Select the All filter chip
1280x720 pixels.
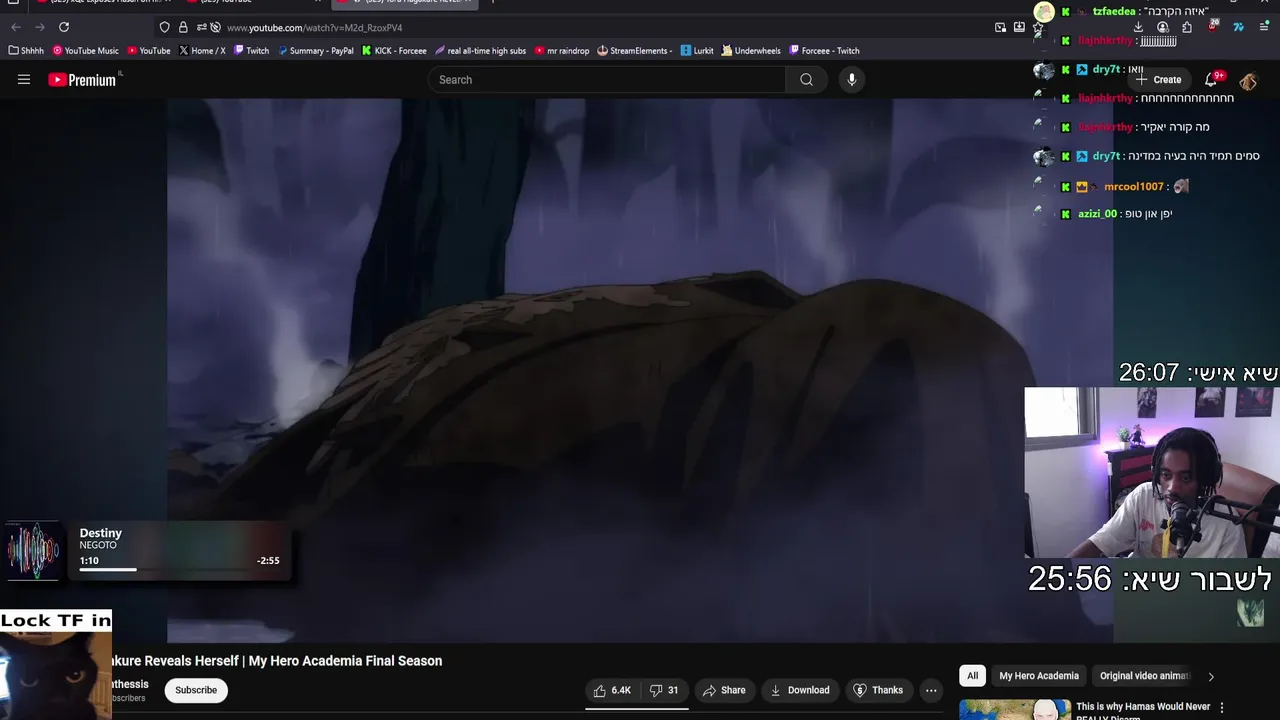pyautogui.click(x=972, y=676)
